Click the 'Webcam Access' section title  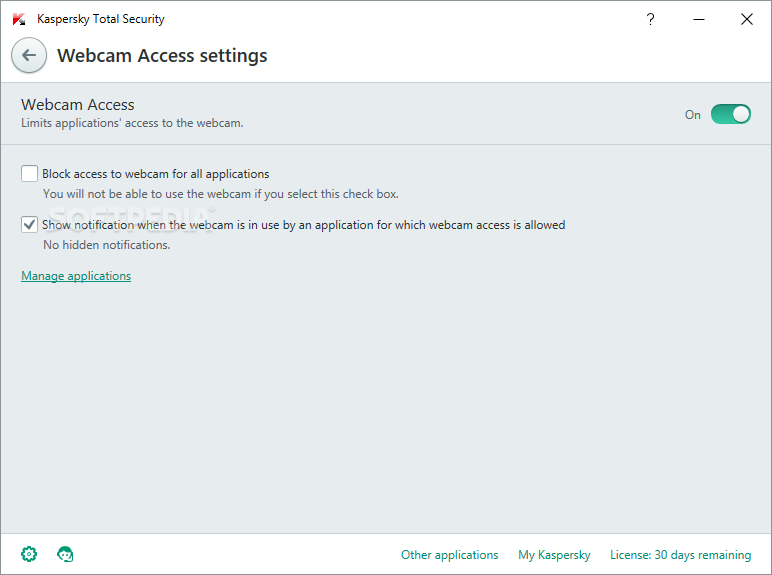coord(77,104)
